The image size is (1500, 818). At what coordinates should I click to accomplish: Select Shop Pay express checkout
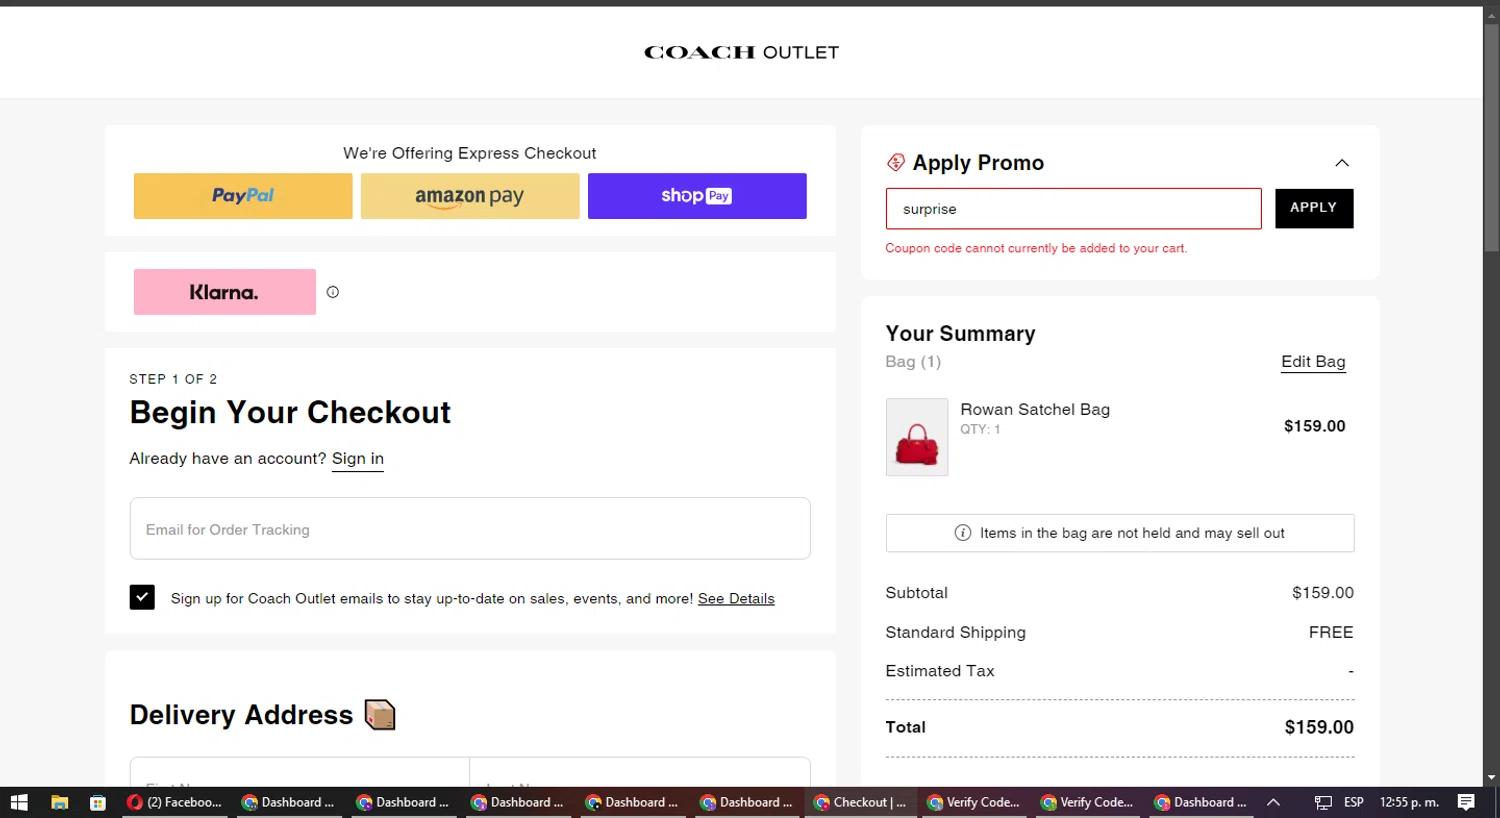pyautogui.click(x=697, y=196)
